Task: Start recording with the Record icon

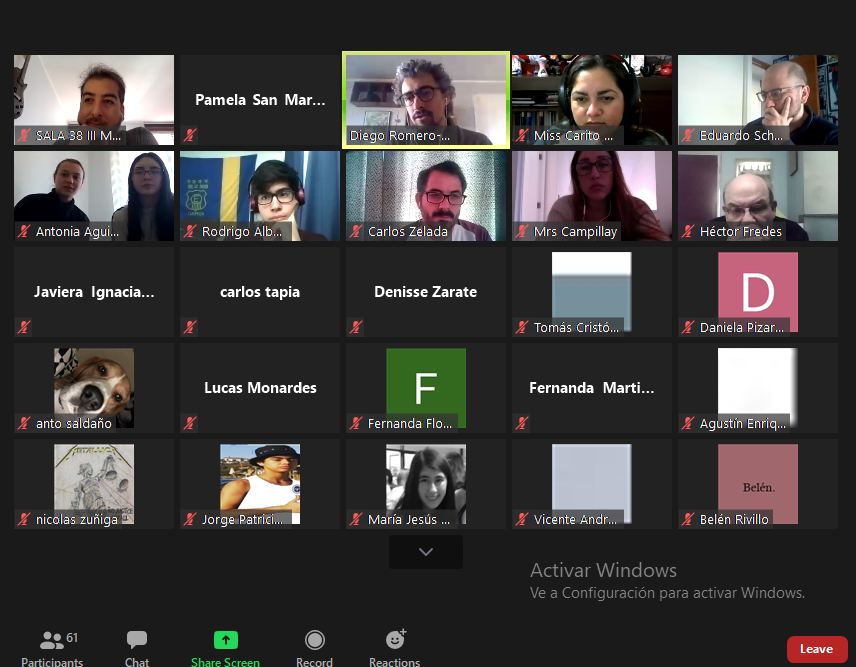Action: [x=314, y=641]
